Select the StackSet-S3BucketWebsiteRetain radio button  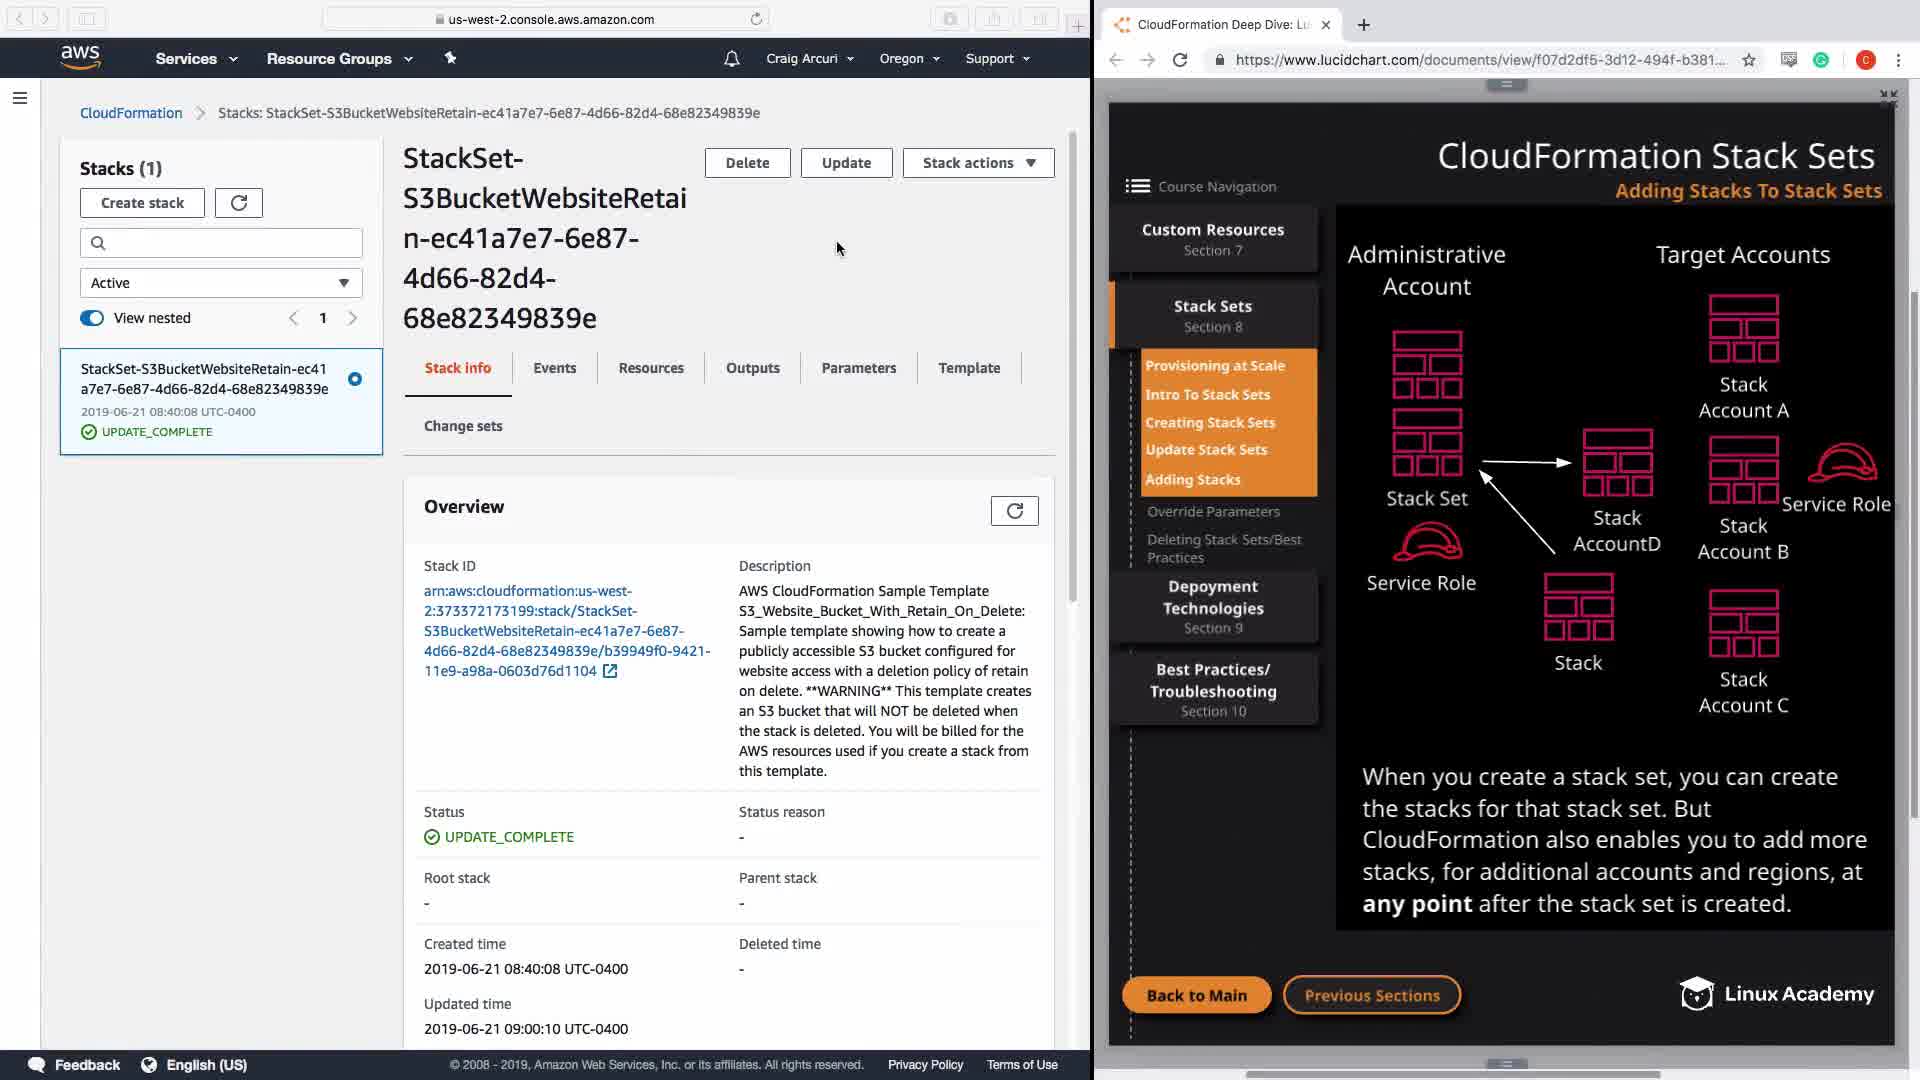click(x=355, y=379)
